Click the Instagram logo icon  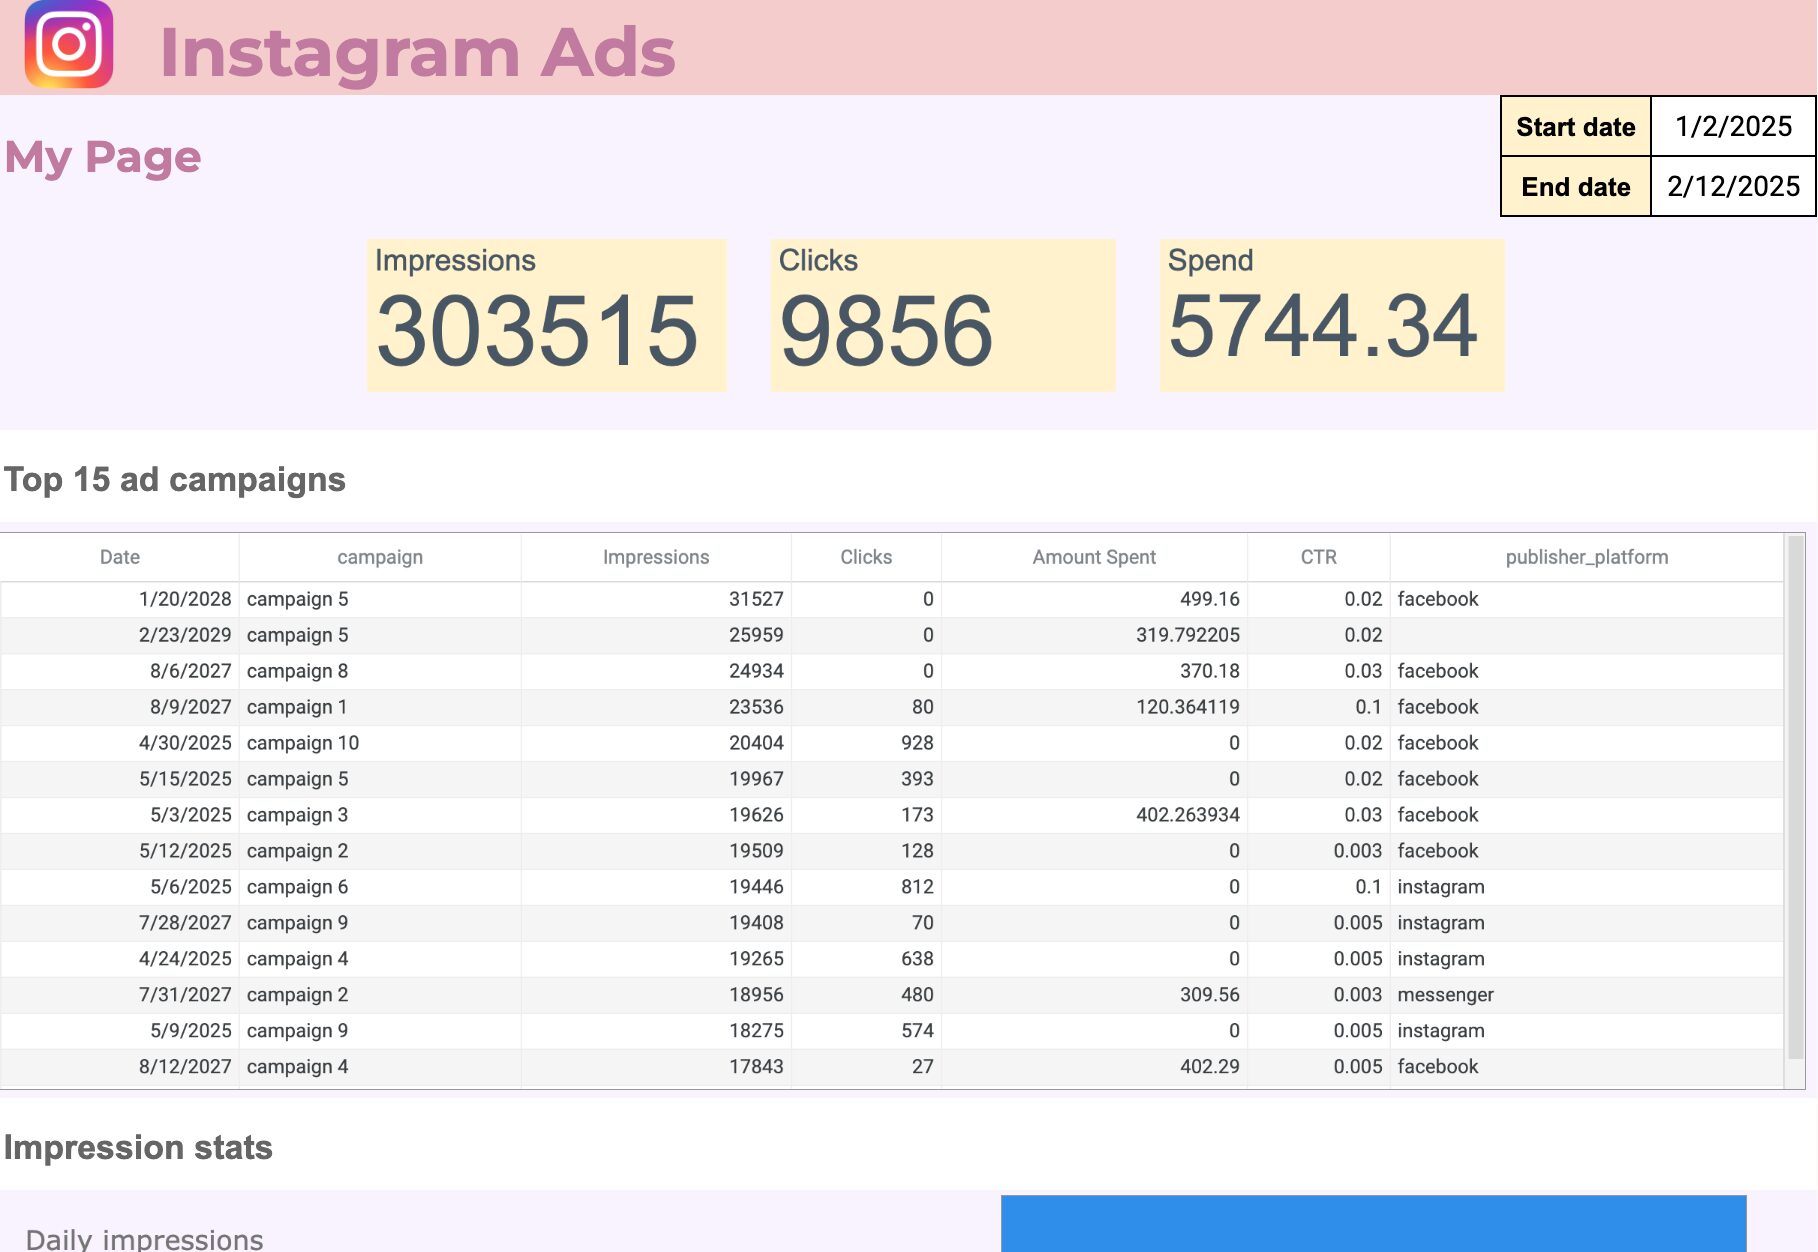[x=68, y=45]
